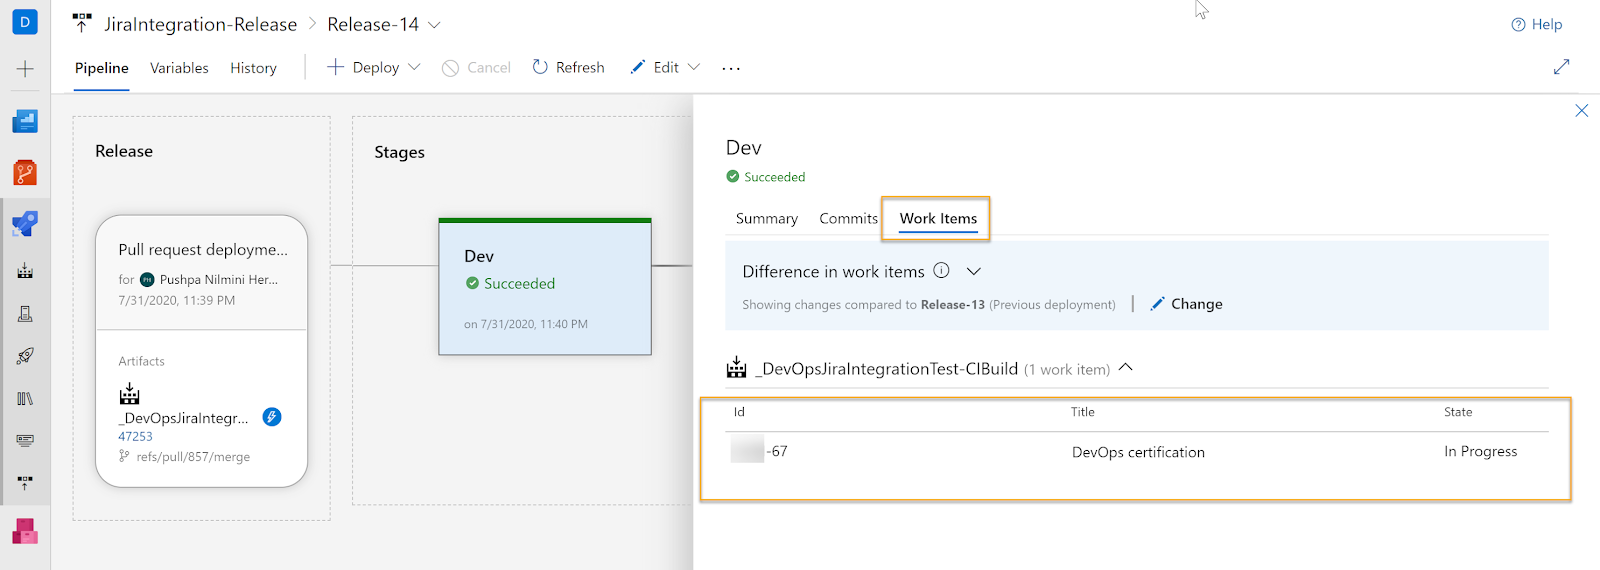Open Azure Boards sidebar icon
The height and width of the screenshot is (570, 1600).
pyautogui.click(x=25, y=122)
